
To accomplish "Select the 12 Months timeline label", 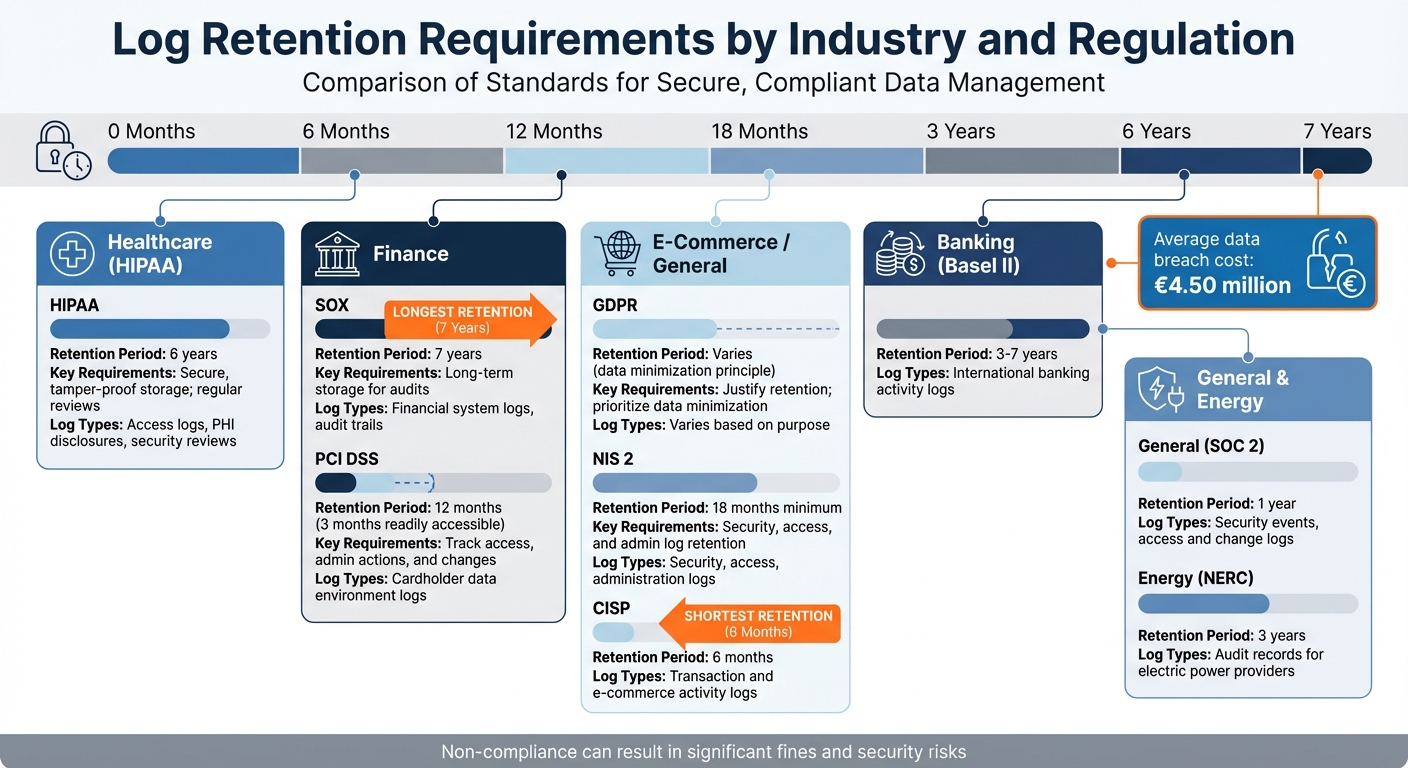I will 555,131.
